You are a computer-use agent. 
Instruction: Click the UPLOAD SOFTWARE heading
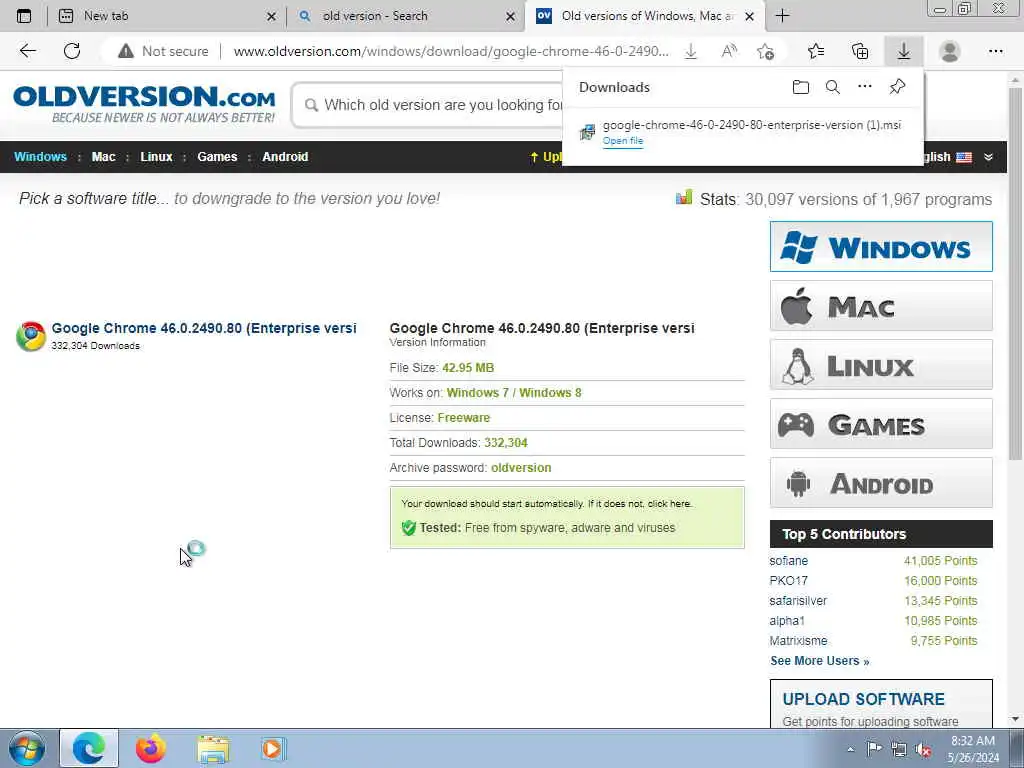pyautogui.click(x=863, y=699)
